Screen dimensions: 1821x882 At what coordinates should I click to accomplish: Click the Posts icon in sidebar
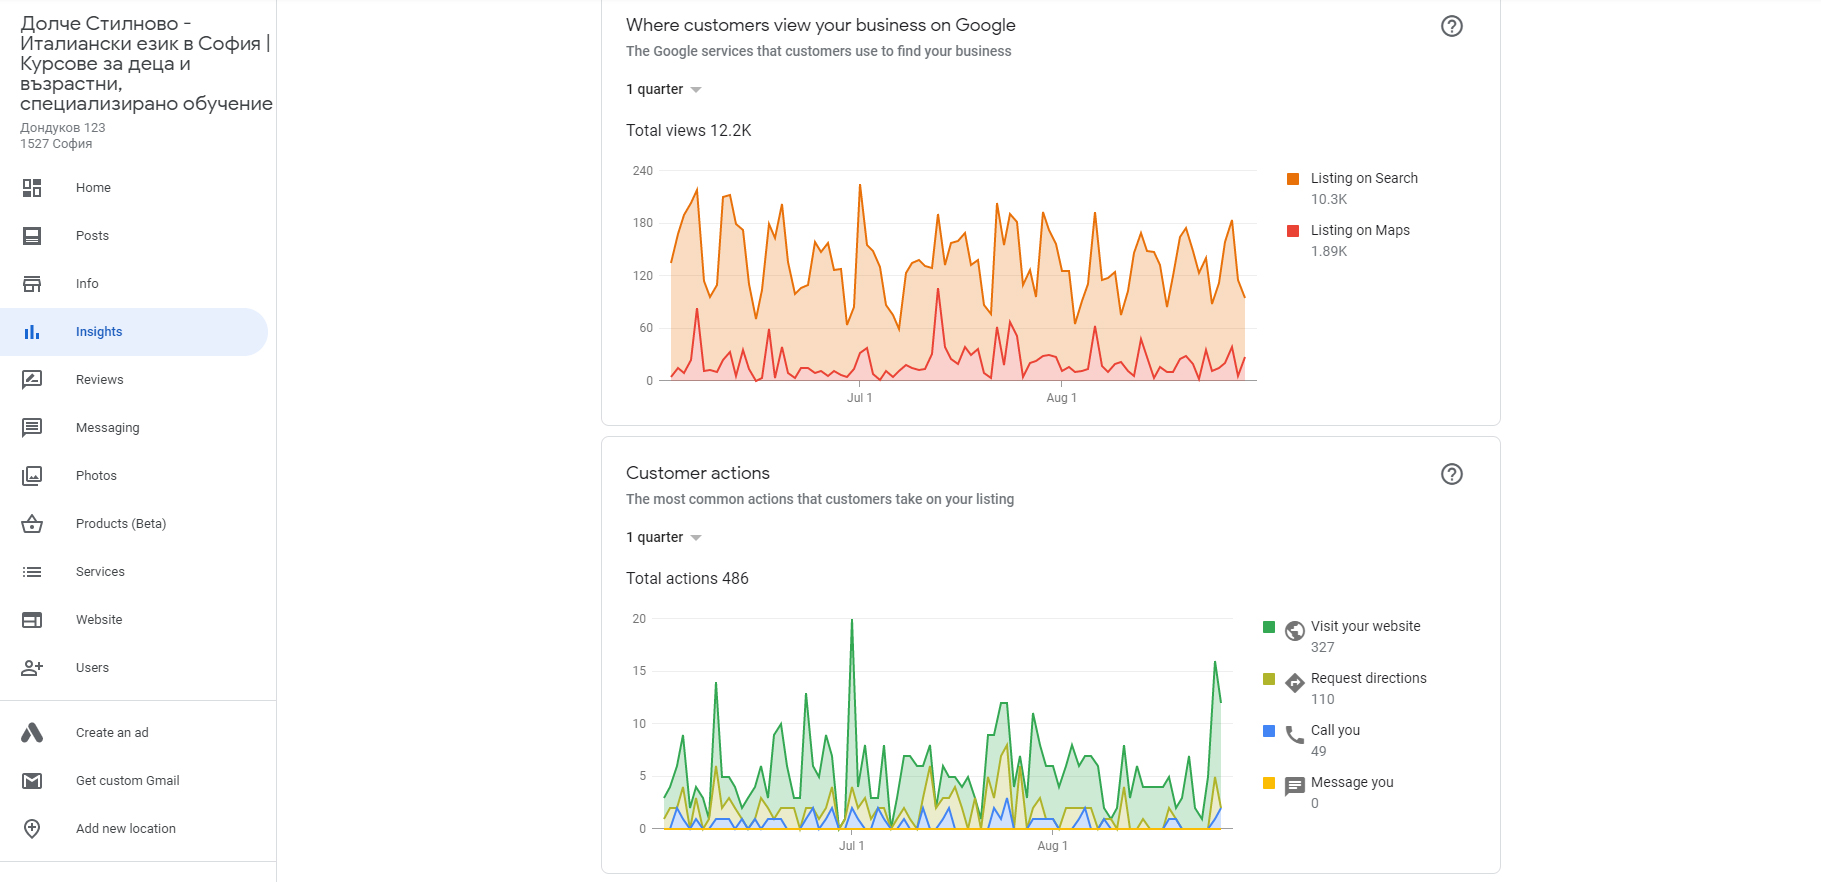point(32,236)
